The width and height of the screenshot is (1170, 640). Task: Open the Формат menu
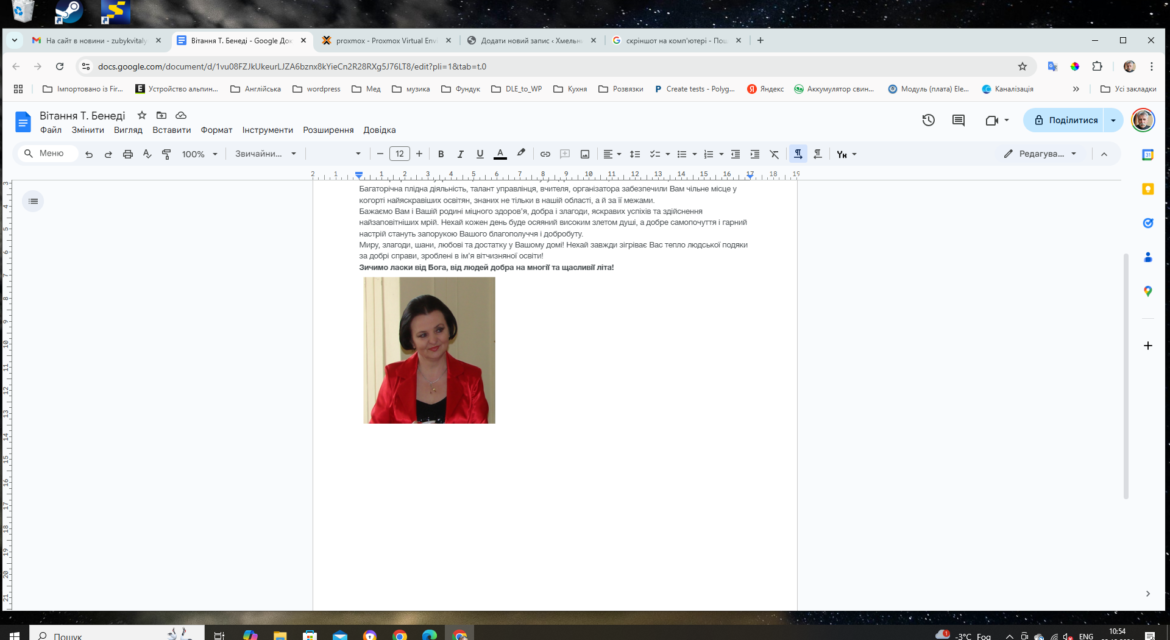coord(216,130)
